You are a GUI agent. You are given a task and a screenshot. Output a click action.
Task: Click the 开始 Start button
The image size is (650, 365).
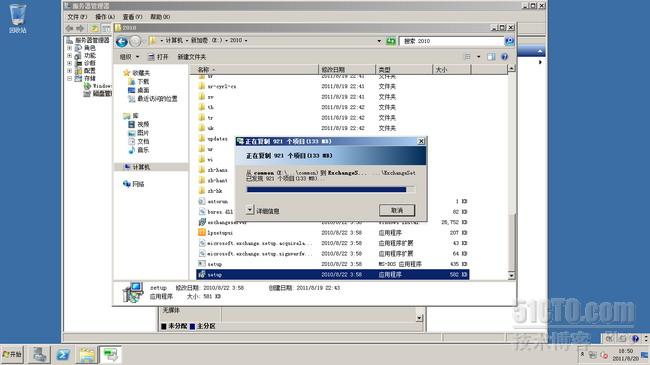(x=12, y=355)
